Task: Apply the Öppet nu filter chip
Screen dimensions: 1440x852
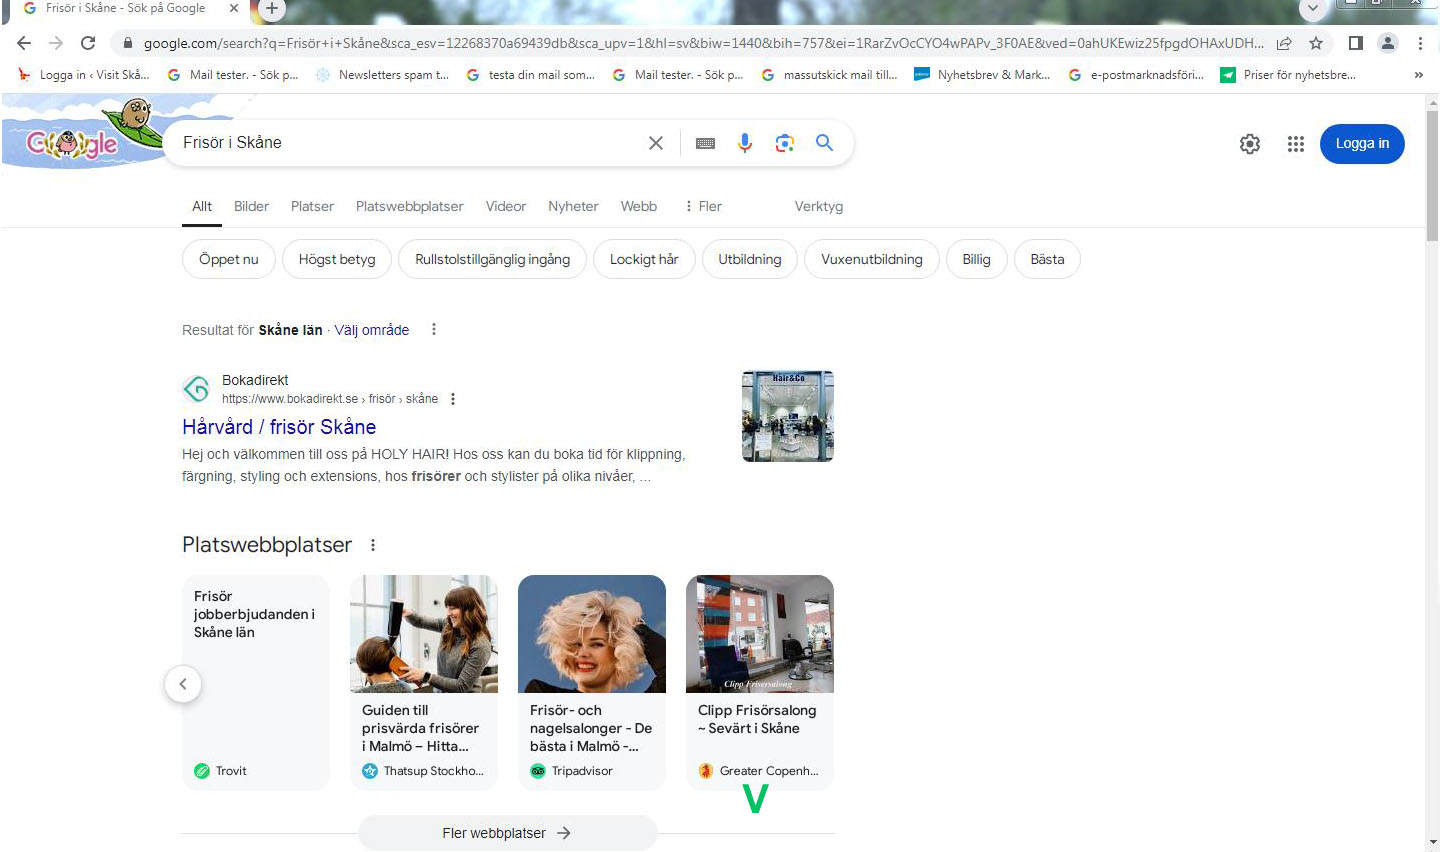Action: pos(229,259)
